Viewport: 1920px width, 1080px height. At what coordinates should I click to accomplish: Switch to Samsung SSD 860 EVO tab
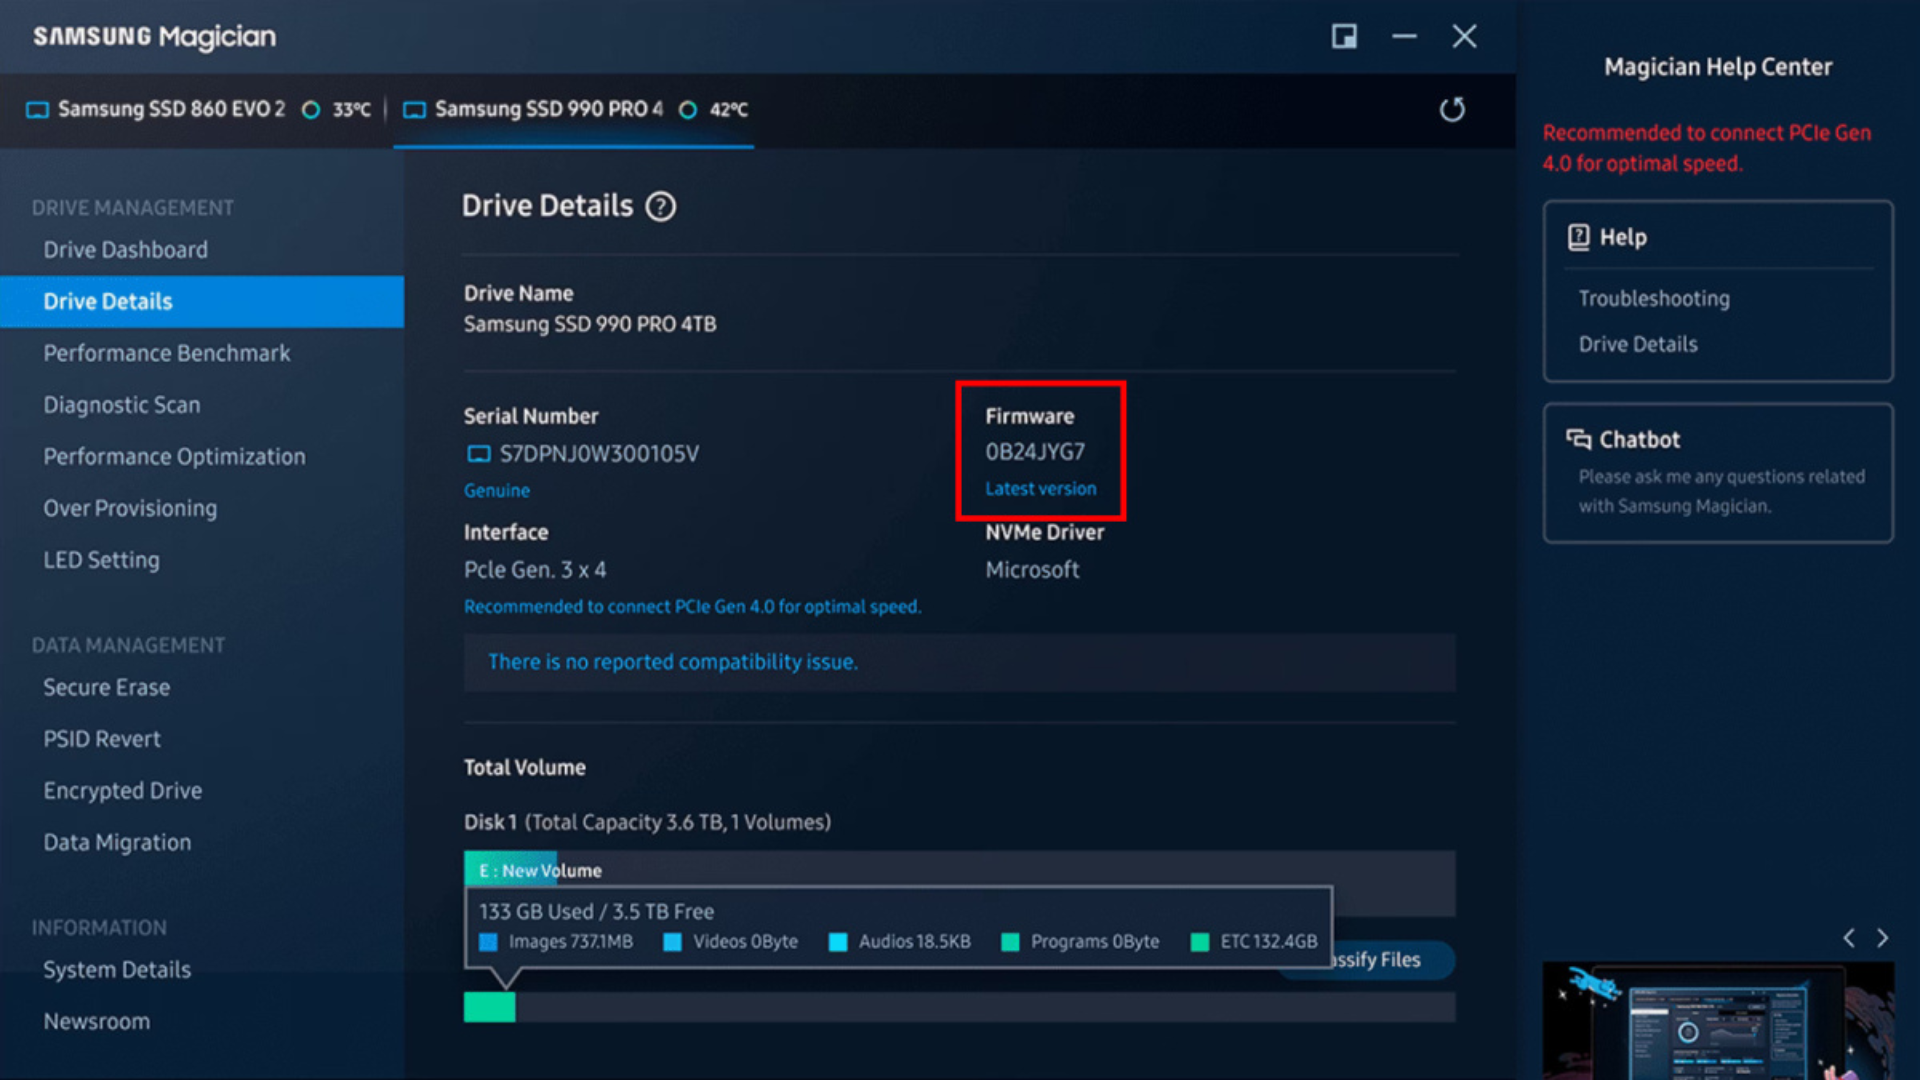[x=170, y=109]
